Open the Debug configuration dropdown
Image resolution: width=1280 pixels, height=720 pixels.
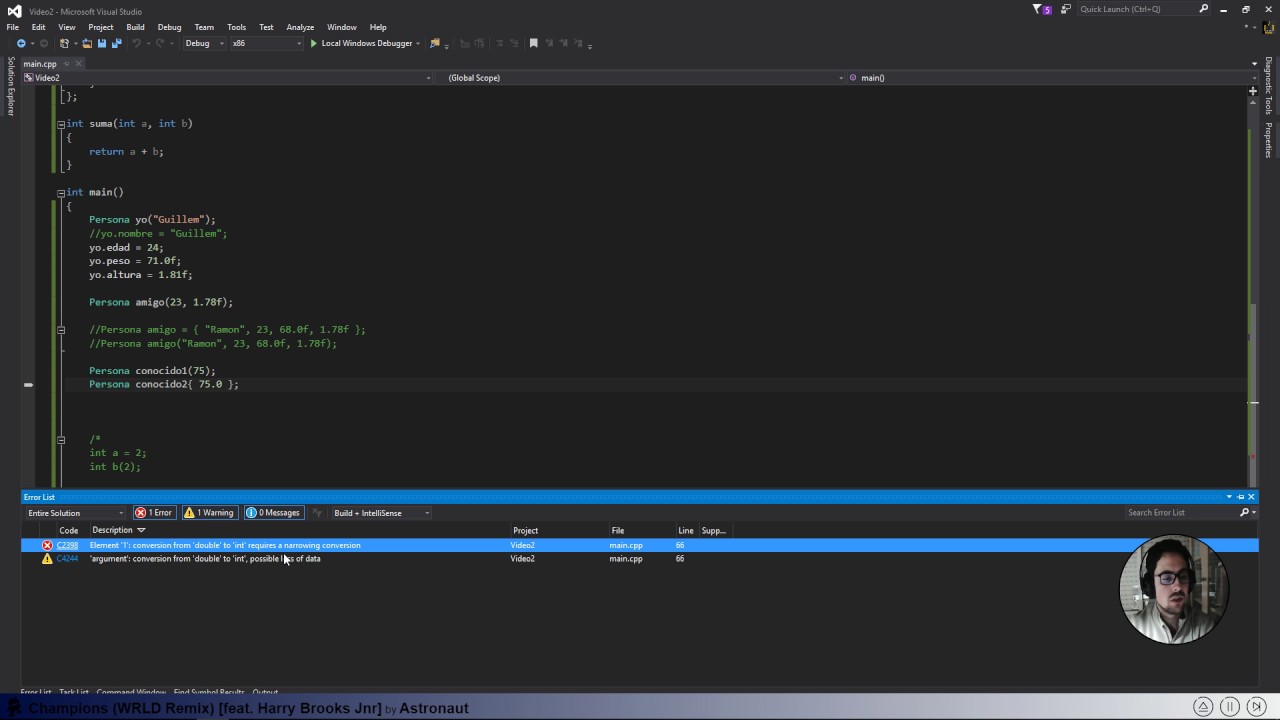pyautogui.click(x=204, y=43)
